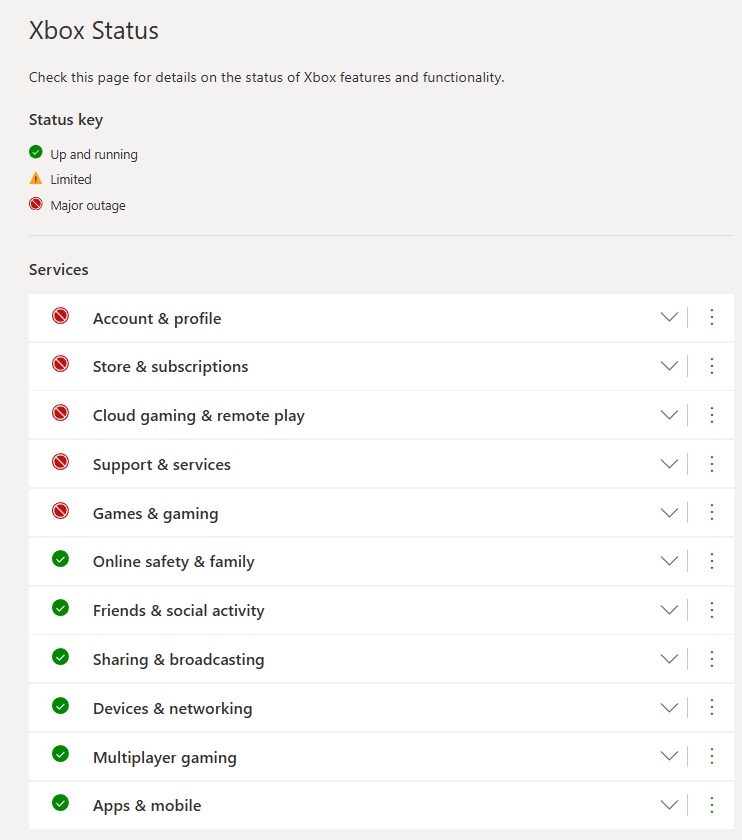Click the red status icon for Games & gaming
Viewport: 742px width, 840px height.
click(x=59, y=512)
